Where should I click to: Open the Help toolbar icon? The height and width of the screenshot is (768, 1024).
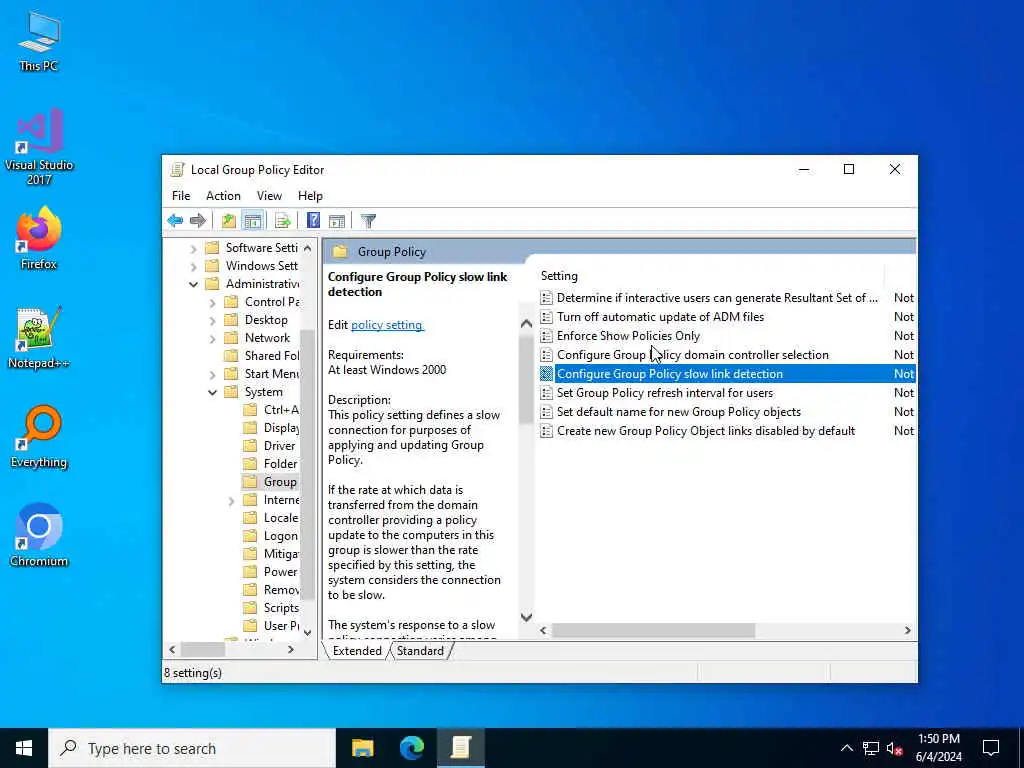point(313,221)
